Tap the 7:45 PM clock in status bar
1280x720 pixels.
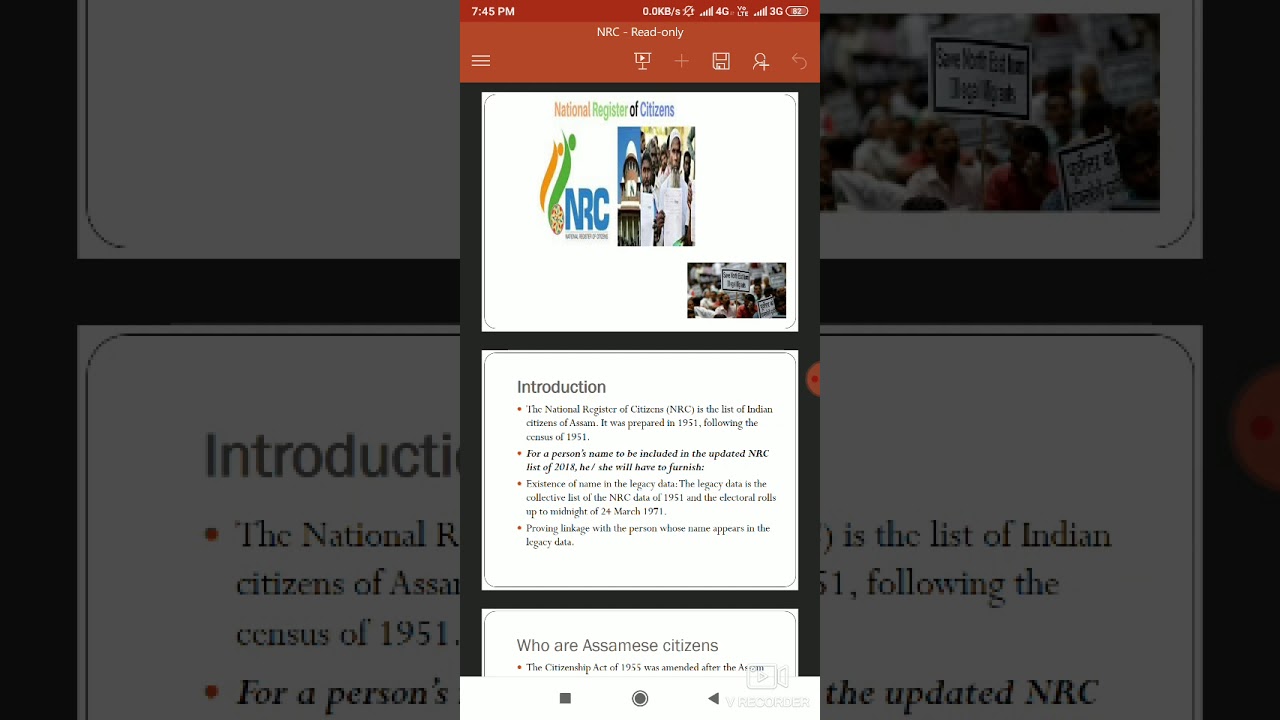(493, 11)
